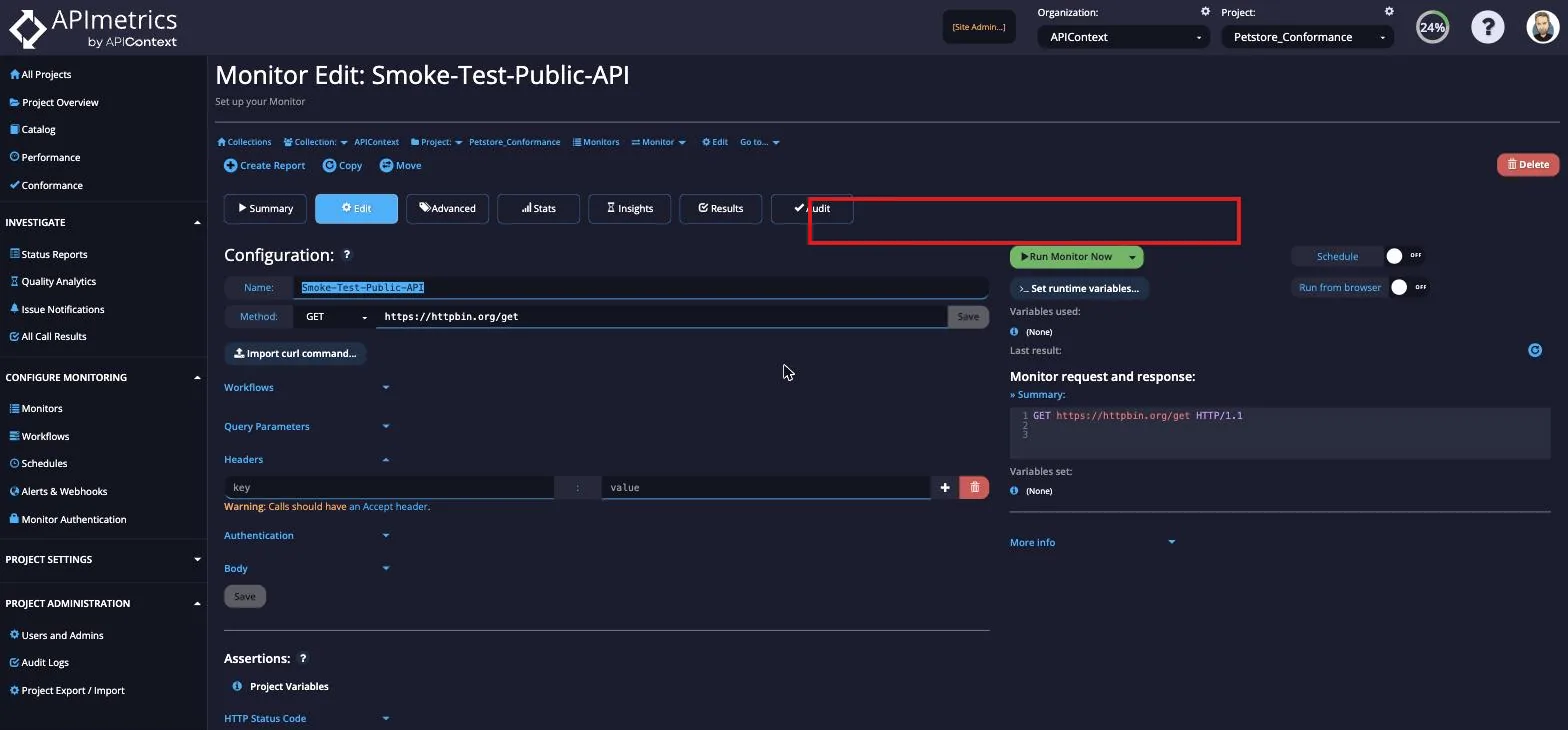Click the Collections breadcrumb

point(244,142)
